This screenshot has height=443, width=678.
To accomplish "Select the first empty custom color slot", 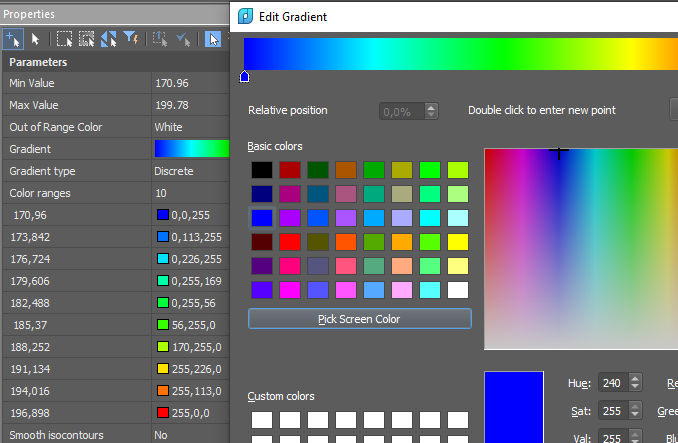I will point(261,420).
